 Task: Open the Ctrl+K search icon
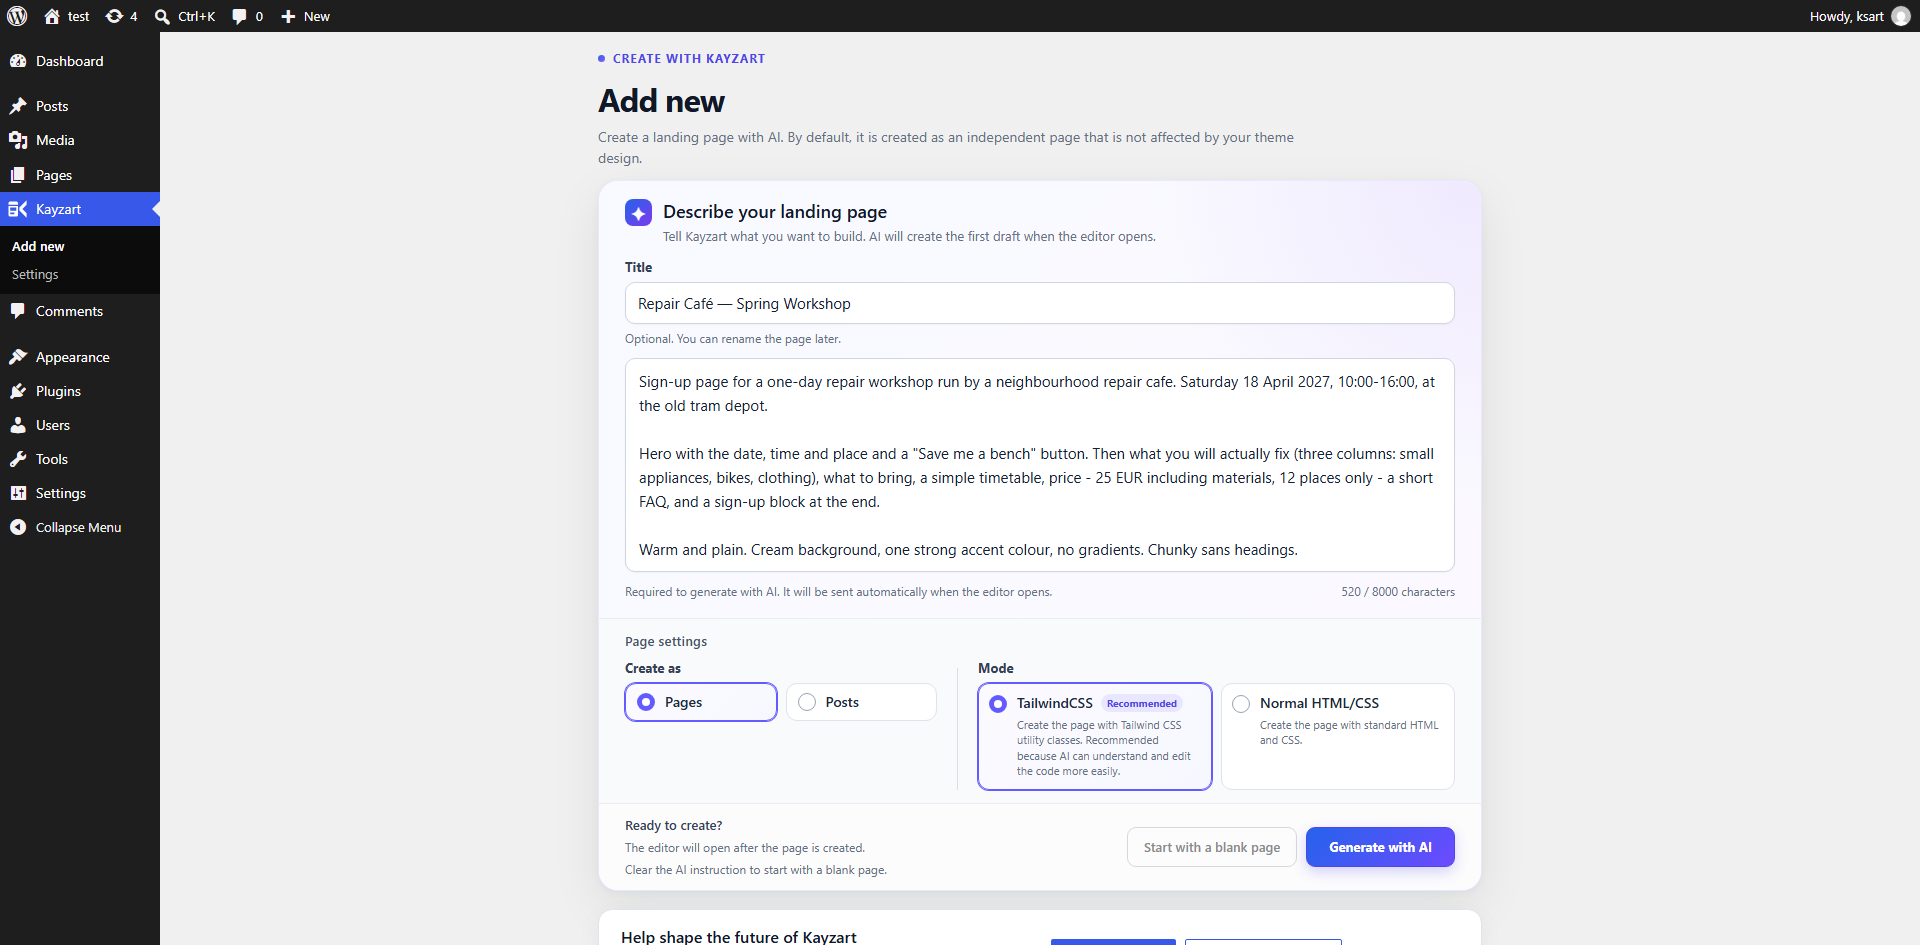pos(162,16)
